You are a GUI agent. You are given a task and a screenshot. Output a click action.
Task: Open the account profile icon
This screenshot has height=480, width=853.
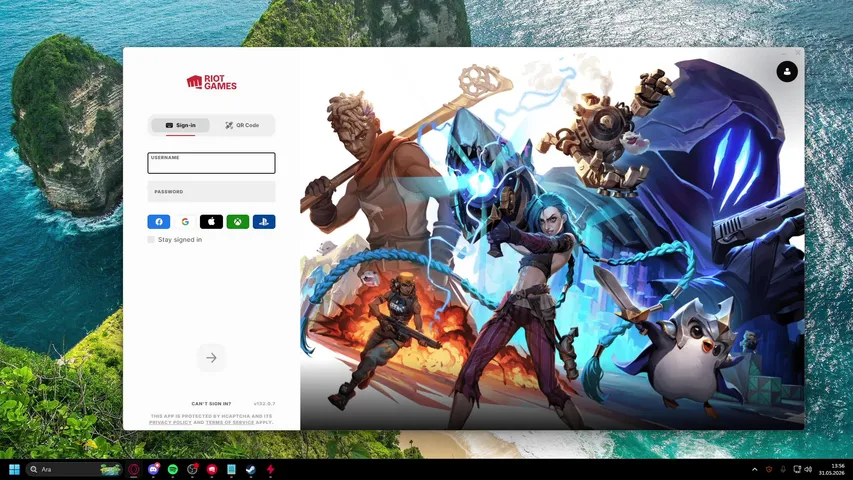tap(787, 71)
